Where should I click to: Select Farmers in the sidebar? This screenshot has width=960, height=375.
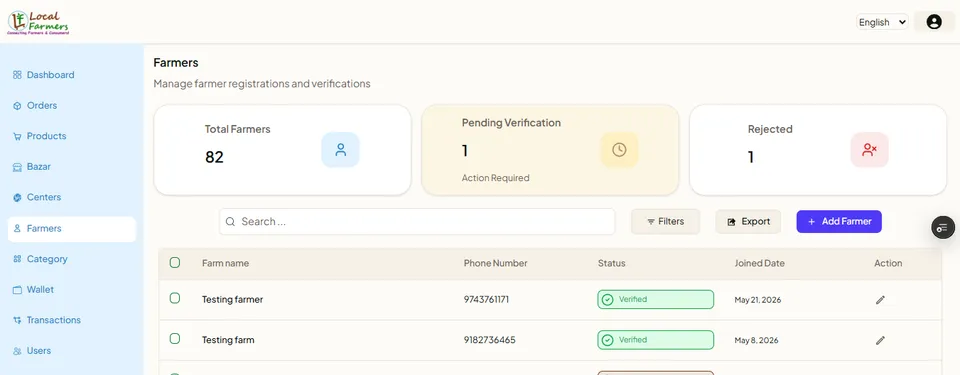[72, 229]
